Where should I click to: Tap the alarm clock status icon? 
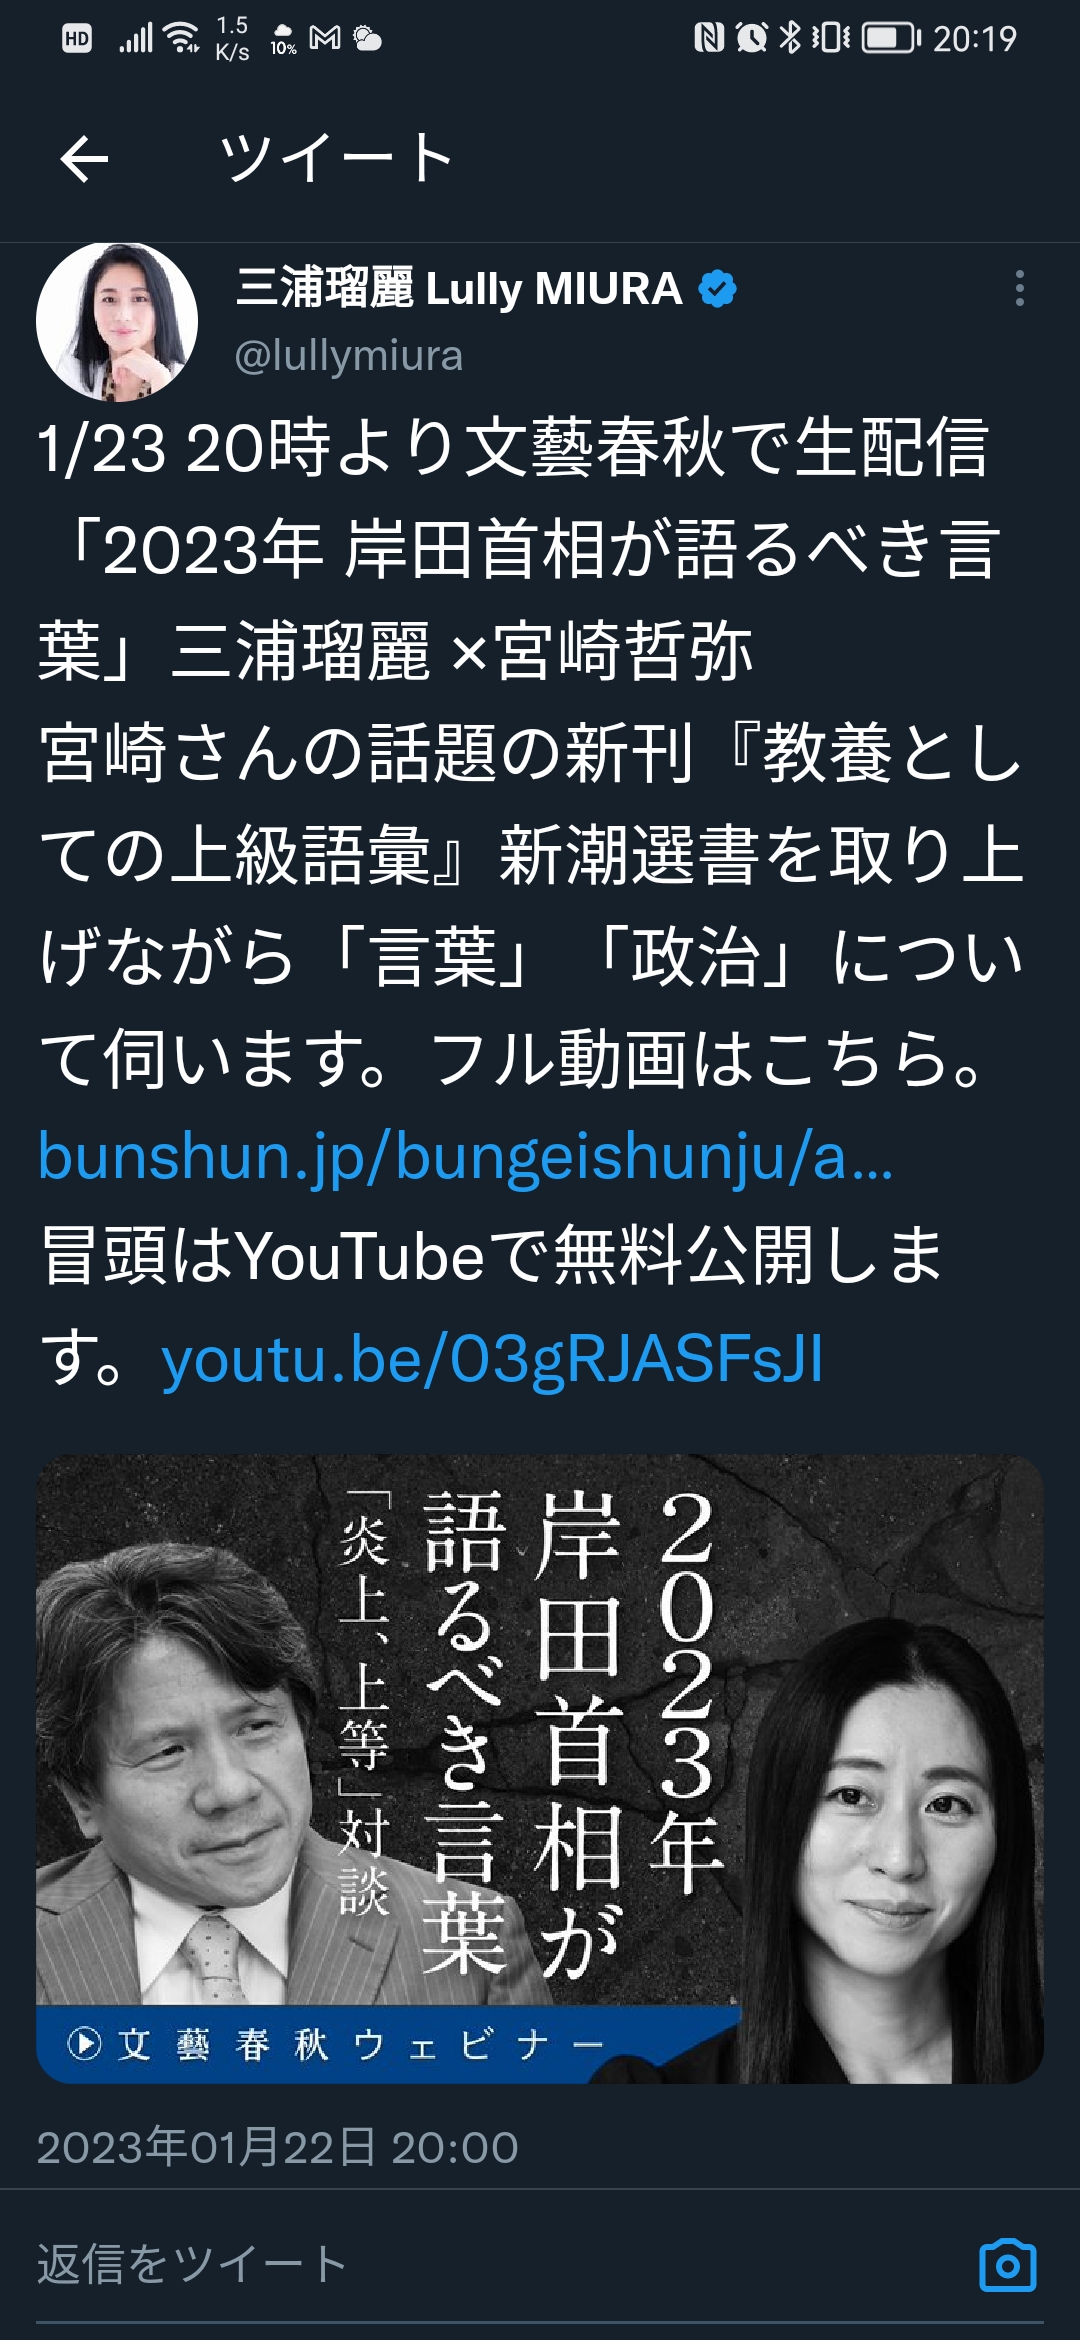pyautogui.click(x=751, y=38)
